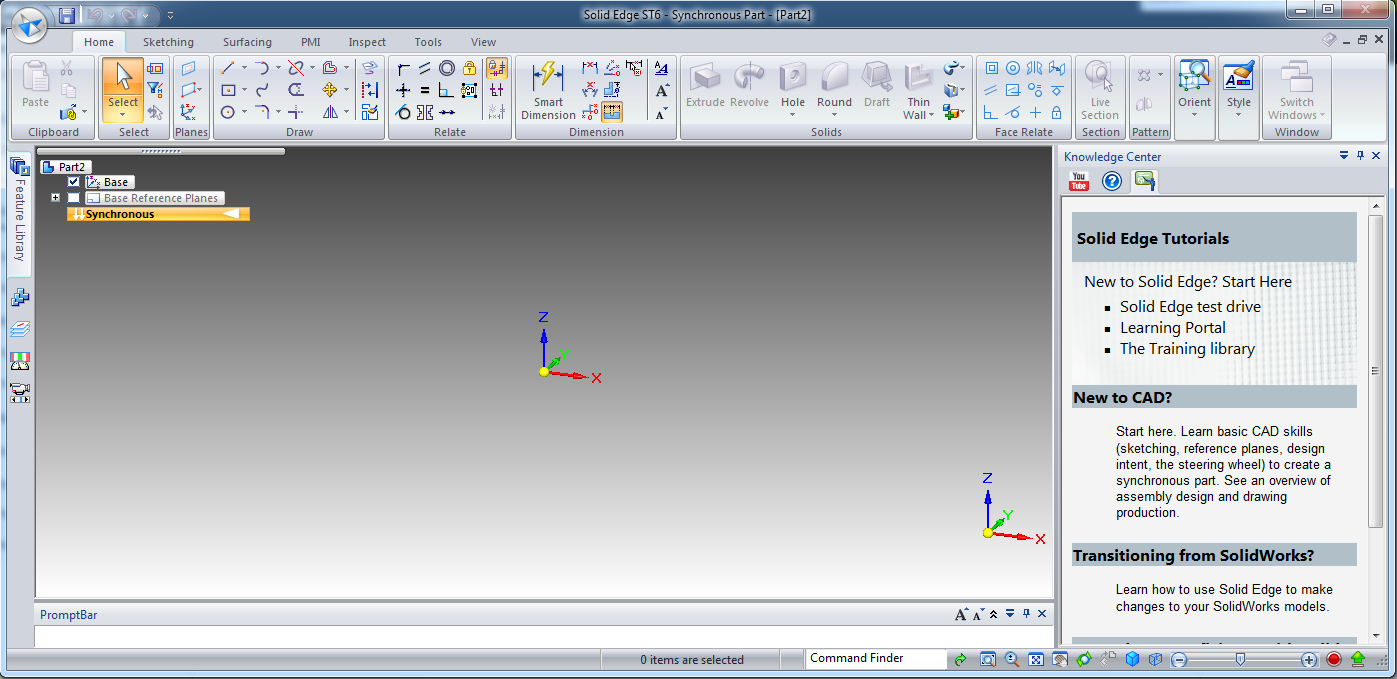Start recording with the red record button
This screenshot has width=1397, height=679.
[x=1334, y=659]
